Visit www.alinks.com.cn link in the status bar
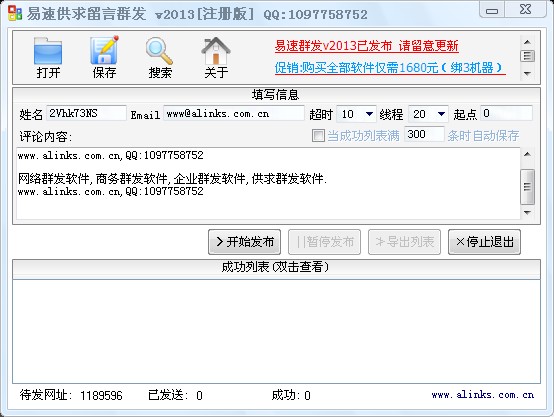 pos(483,395)
